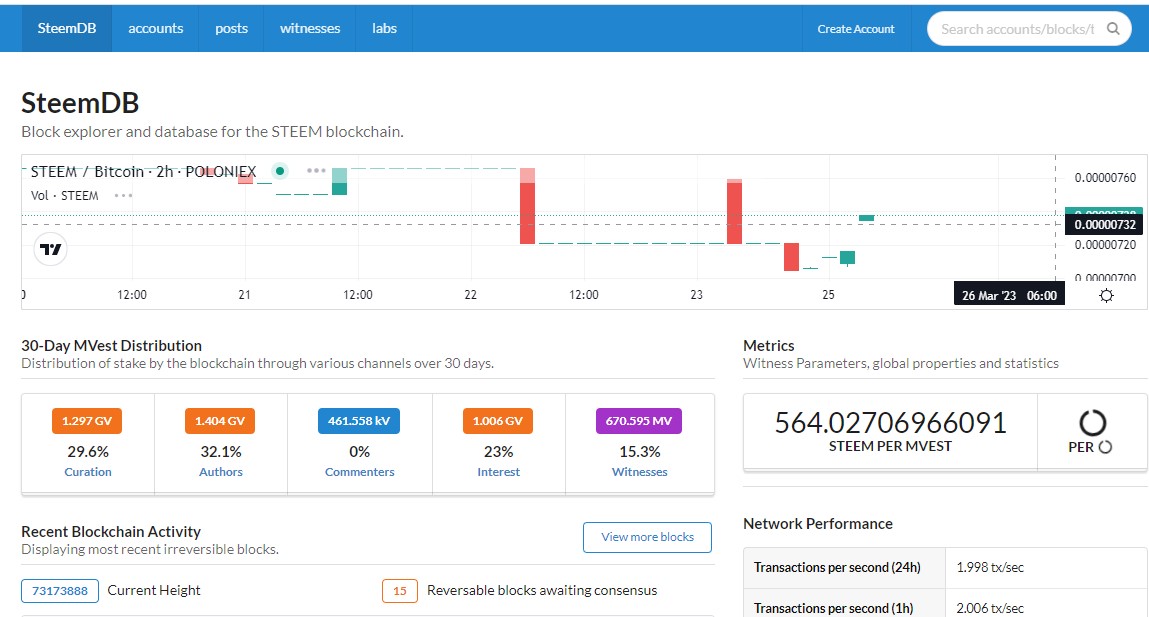Viewport: 1149px width, 617px height.
Task: Click the 0.00000760 price axis label
Action: coord(1105,178)
